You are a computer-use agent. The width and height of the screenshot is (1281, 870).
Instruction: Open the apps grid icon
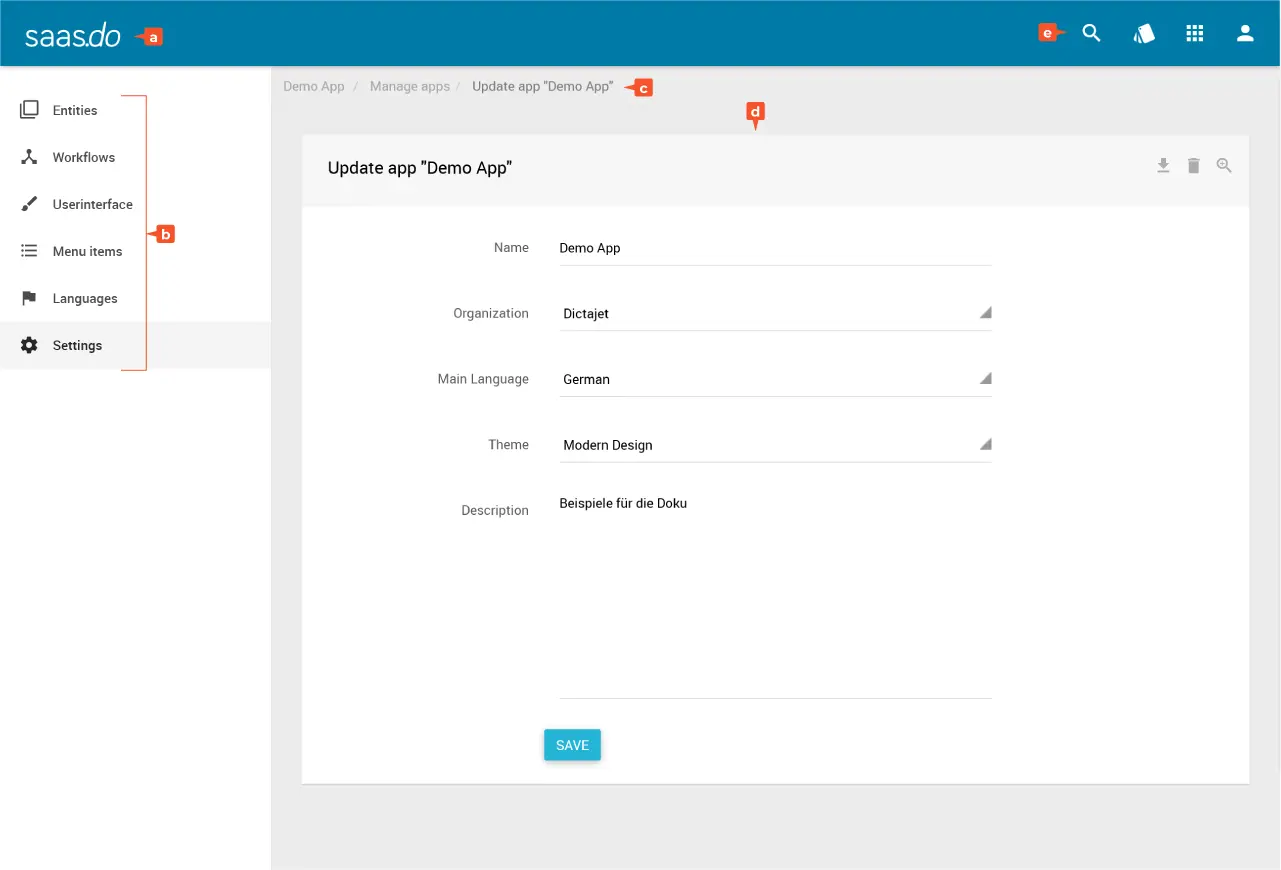pos(1194,34)
